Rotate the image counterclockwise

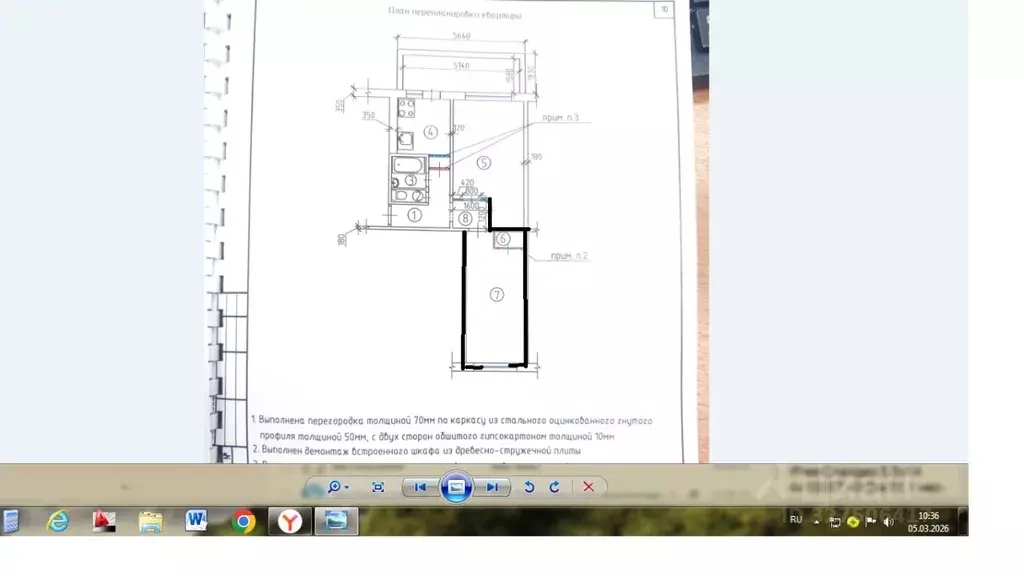click(529, 487)
